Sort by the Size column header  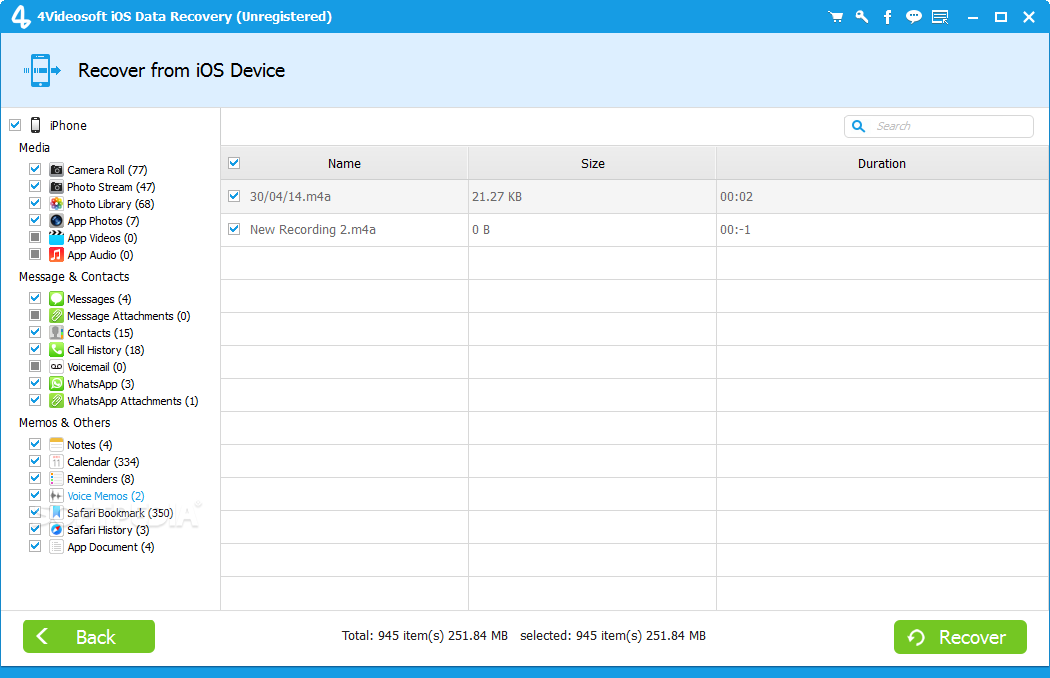pyautogui.click(x=593, y=163)
